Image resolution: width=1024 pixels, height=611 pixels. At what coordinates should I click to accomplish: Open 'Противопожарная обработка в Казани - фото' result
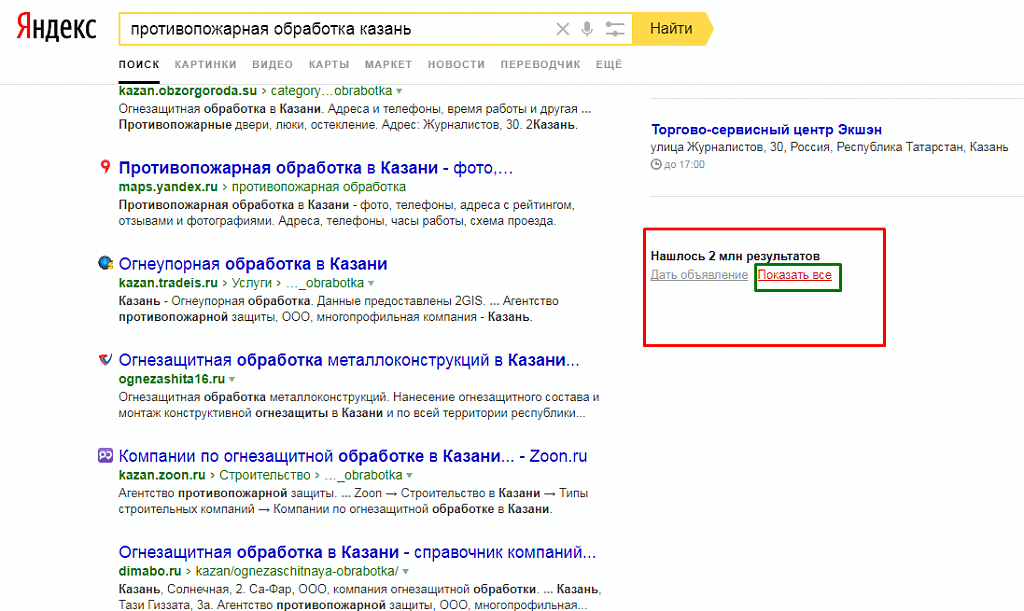[315, 168]
